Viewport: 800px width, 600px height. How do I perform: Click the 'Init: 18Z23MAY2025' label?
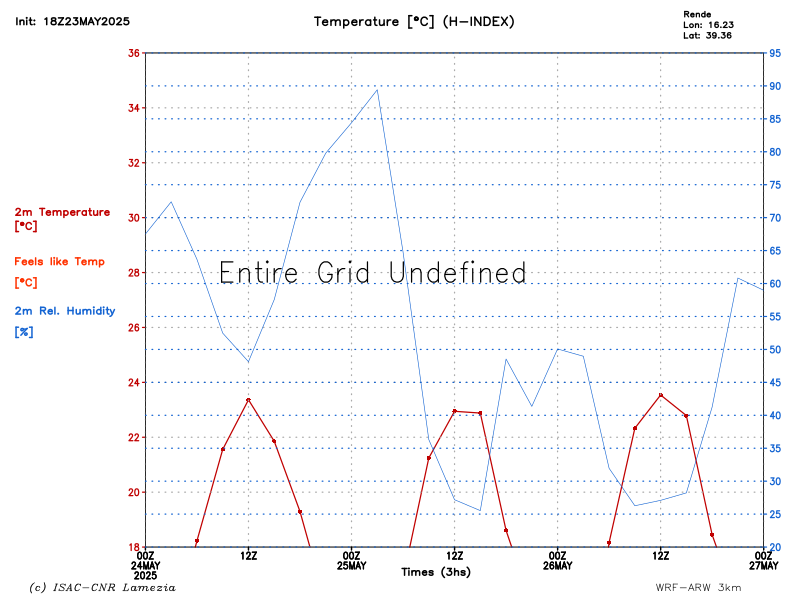click(72, 21)
